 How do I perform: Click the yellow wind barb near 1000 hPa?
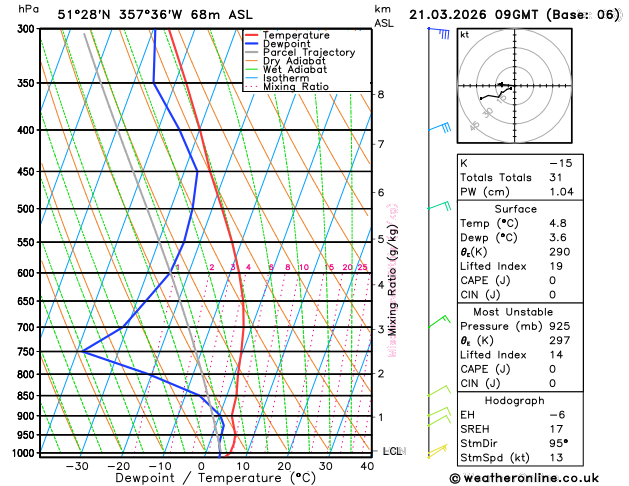437,451
